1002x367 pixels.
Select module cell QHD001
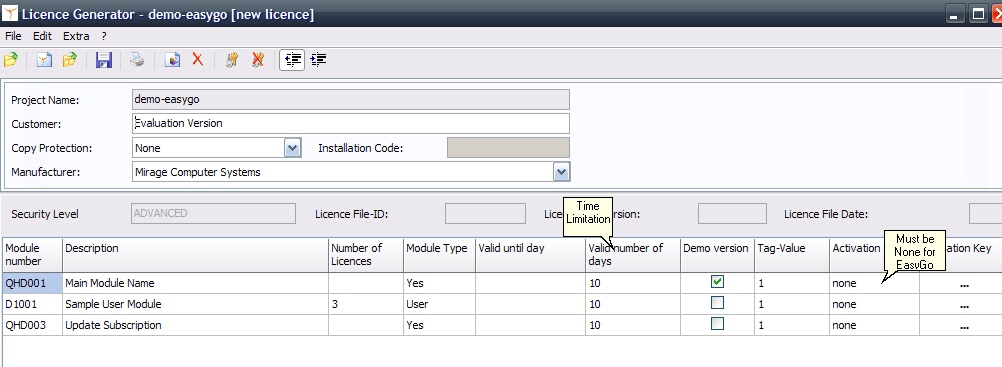pos(32,283)
